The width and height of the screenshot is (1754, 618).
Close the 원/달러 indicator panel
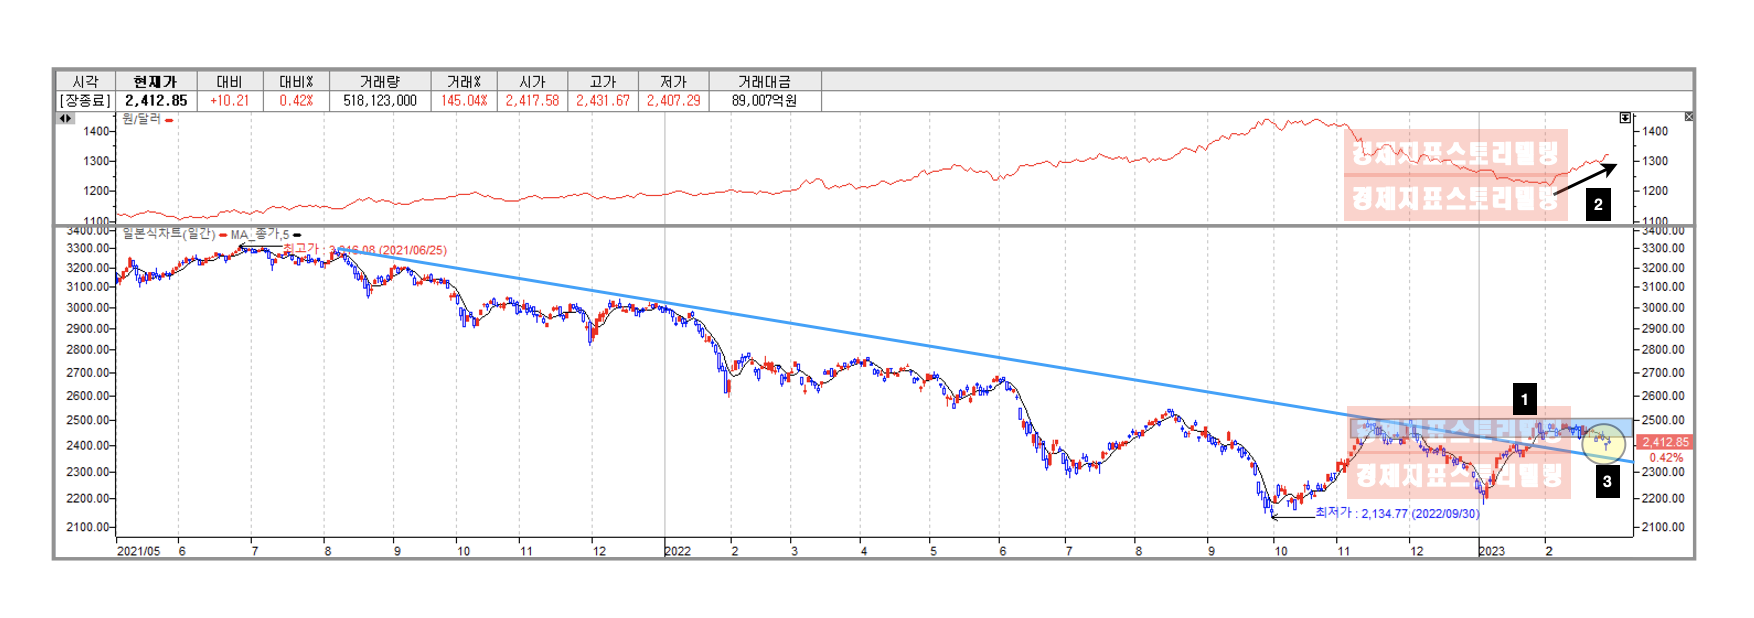point(1688,117)
